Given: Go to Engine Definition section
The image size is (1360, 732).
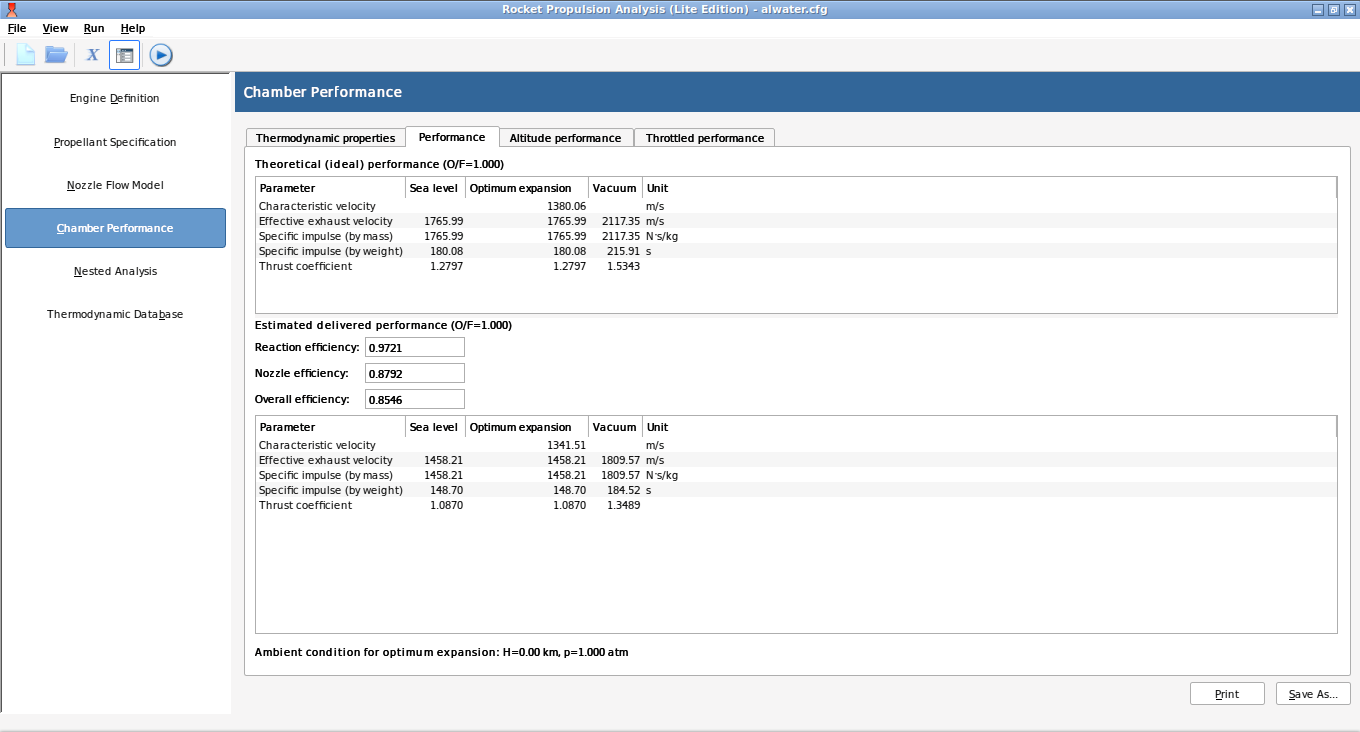Looking at the screenshot, I should (x=115, y=99).
